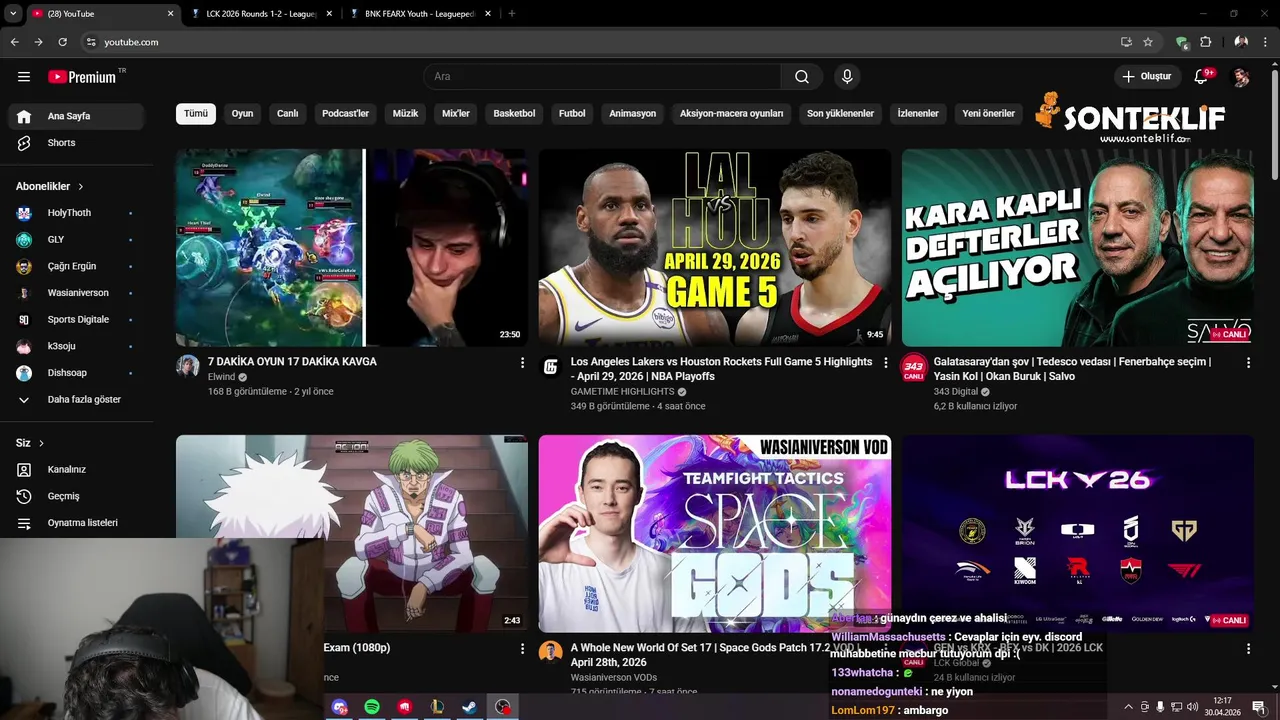Show hidden system tray icons
The width and height of the screenshot is (1280, 720).
(1128, 707)
